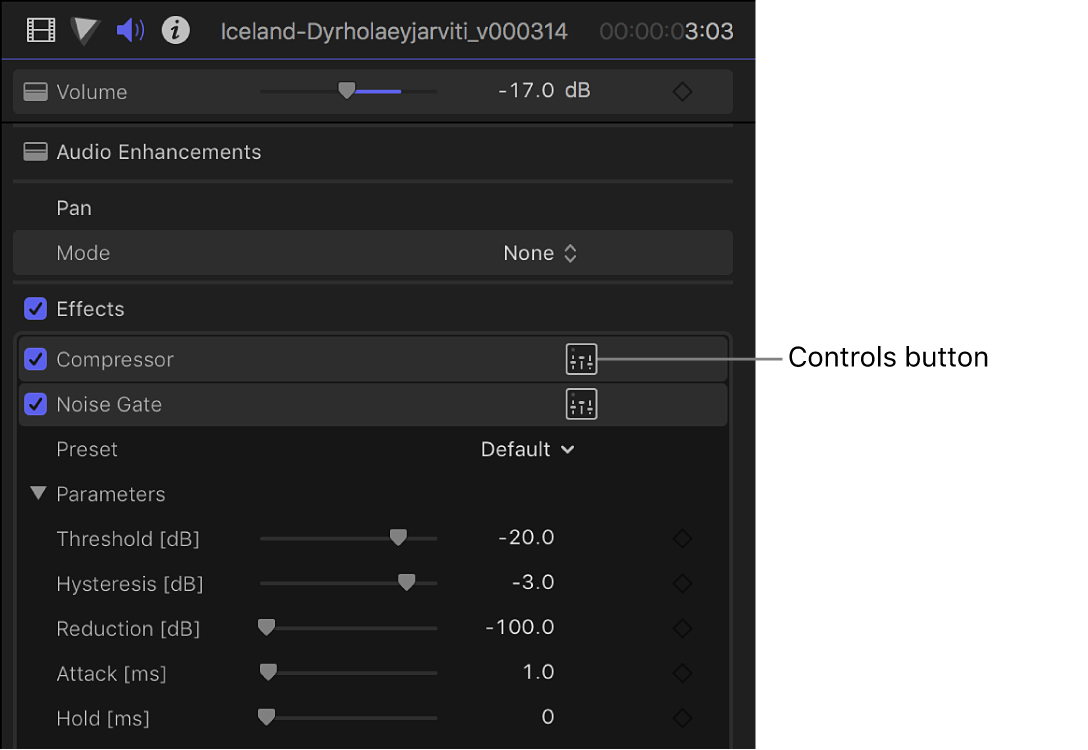
Task: Click the speaker audio icon in toolbar
Action: pyautogui.click(x=128, y=29)
